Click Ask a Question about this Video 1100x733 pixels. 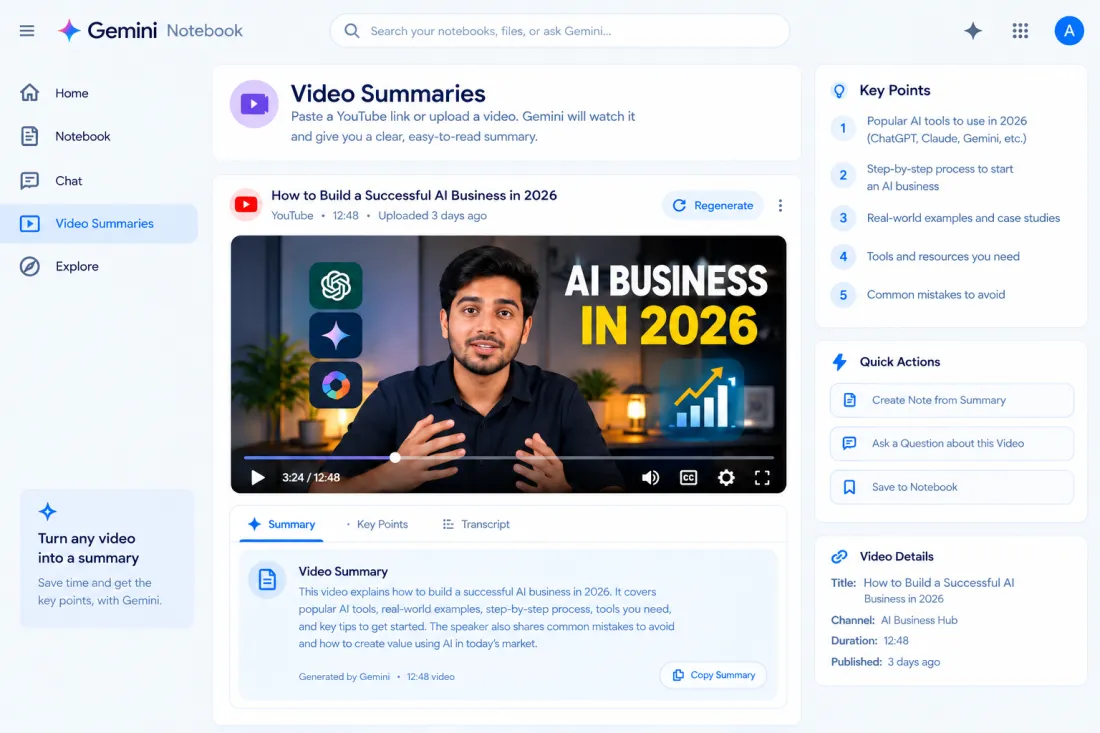952,443
